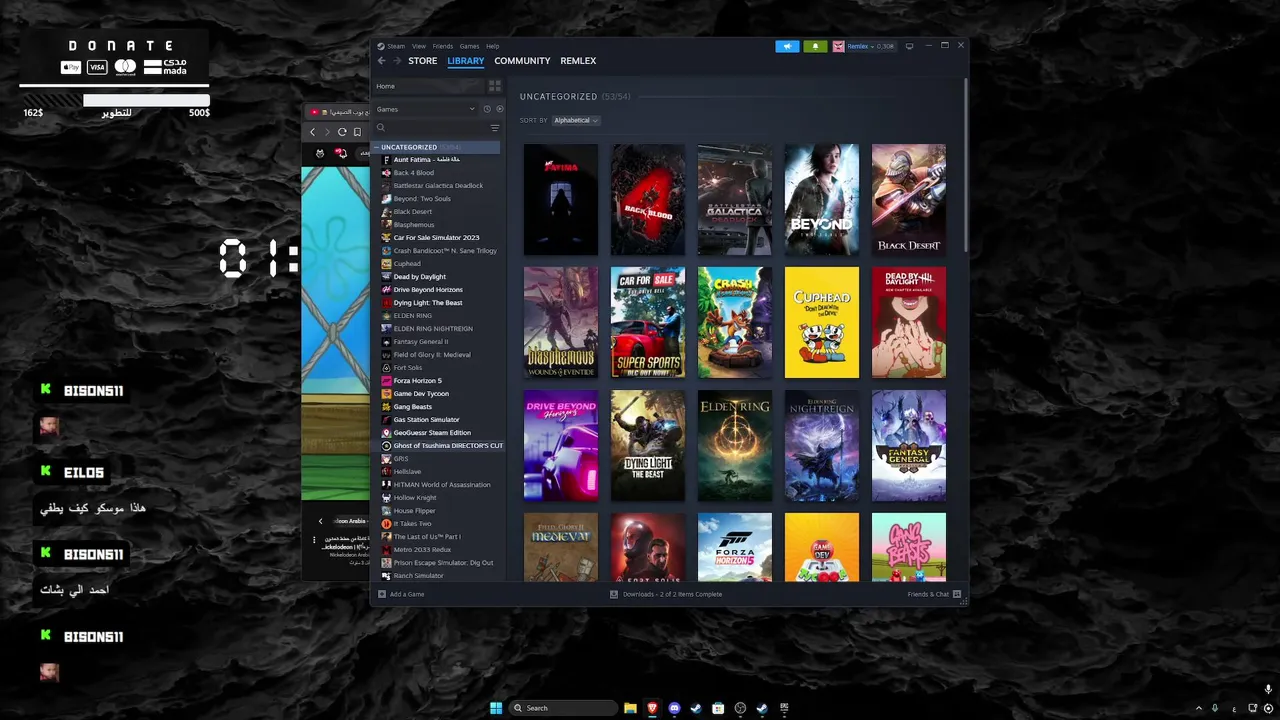The image size is (1280, 720).
Task: Open the REMLEX profile tab
Action: point(578,61)
